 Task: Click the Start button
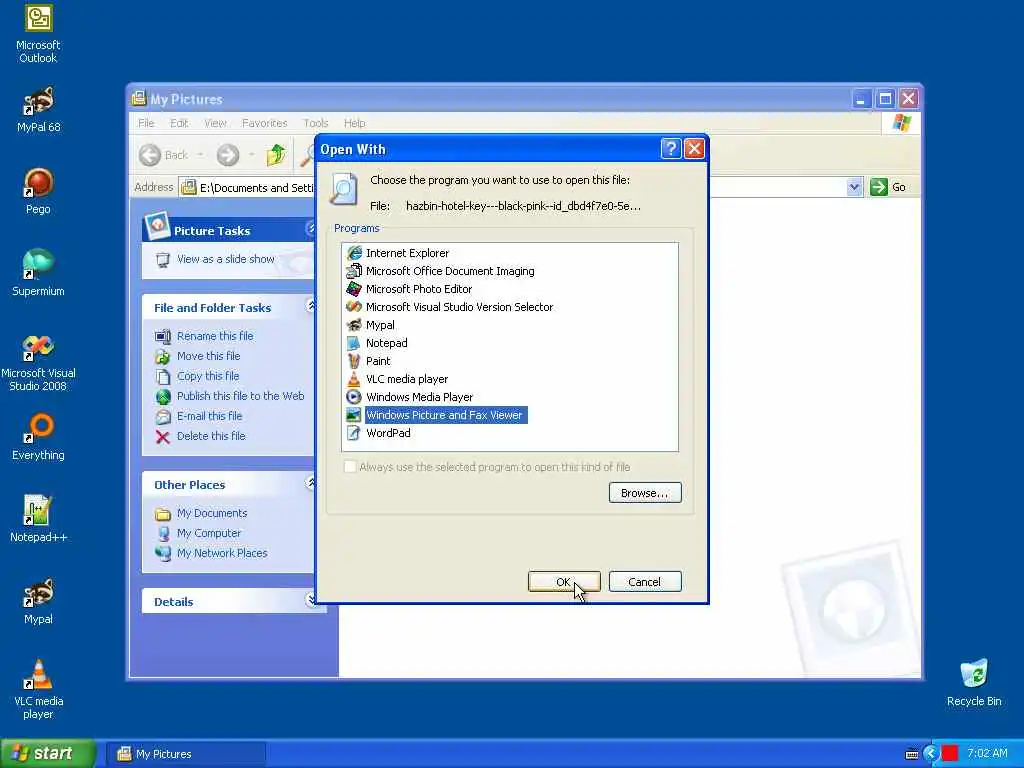(x=48, y=753)
